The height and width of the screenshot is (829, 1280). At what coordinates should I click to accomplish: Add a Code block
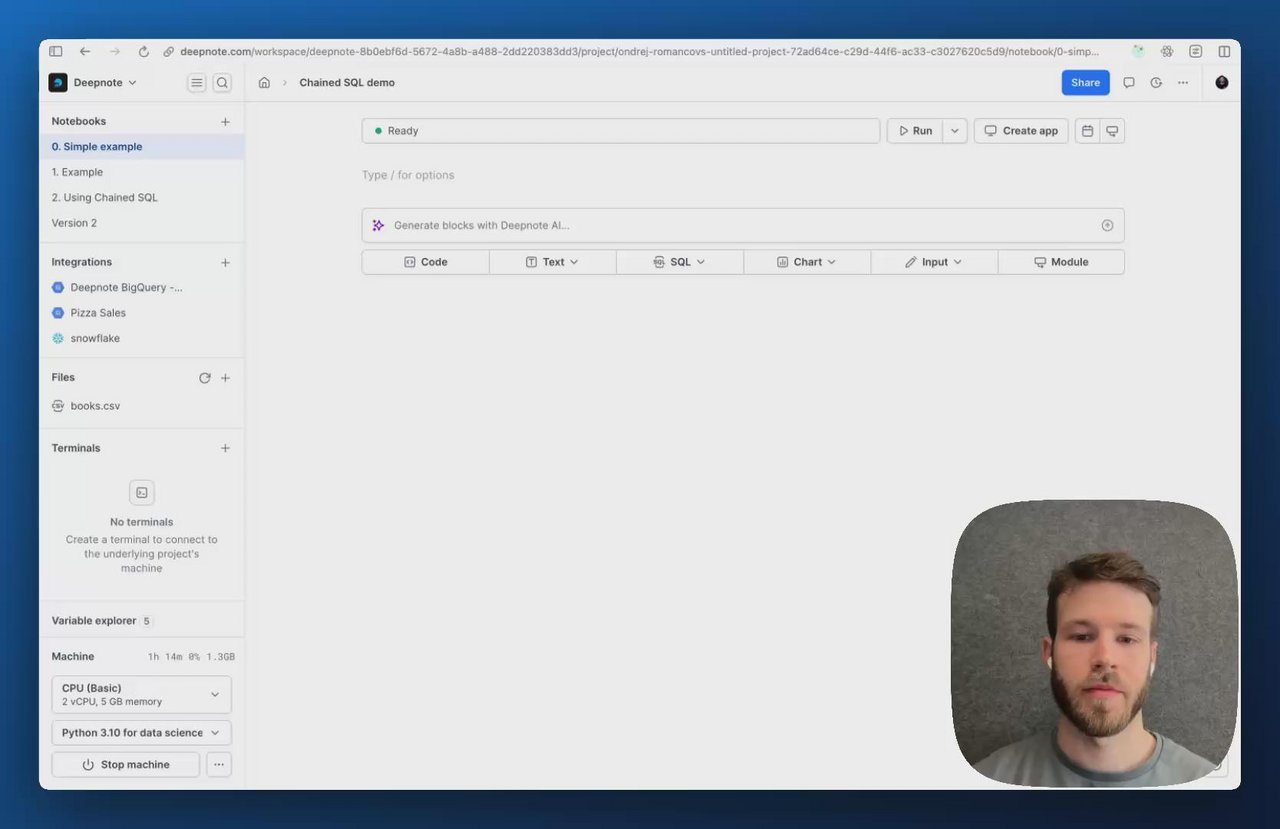tap(425, 262)
